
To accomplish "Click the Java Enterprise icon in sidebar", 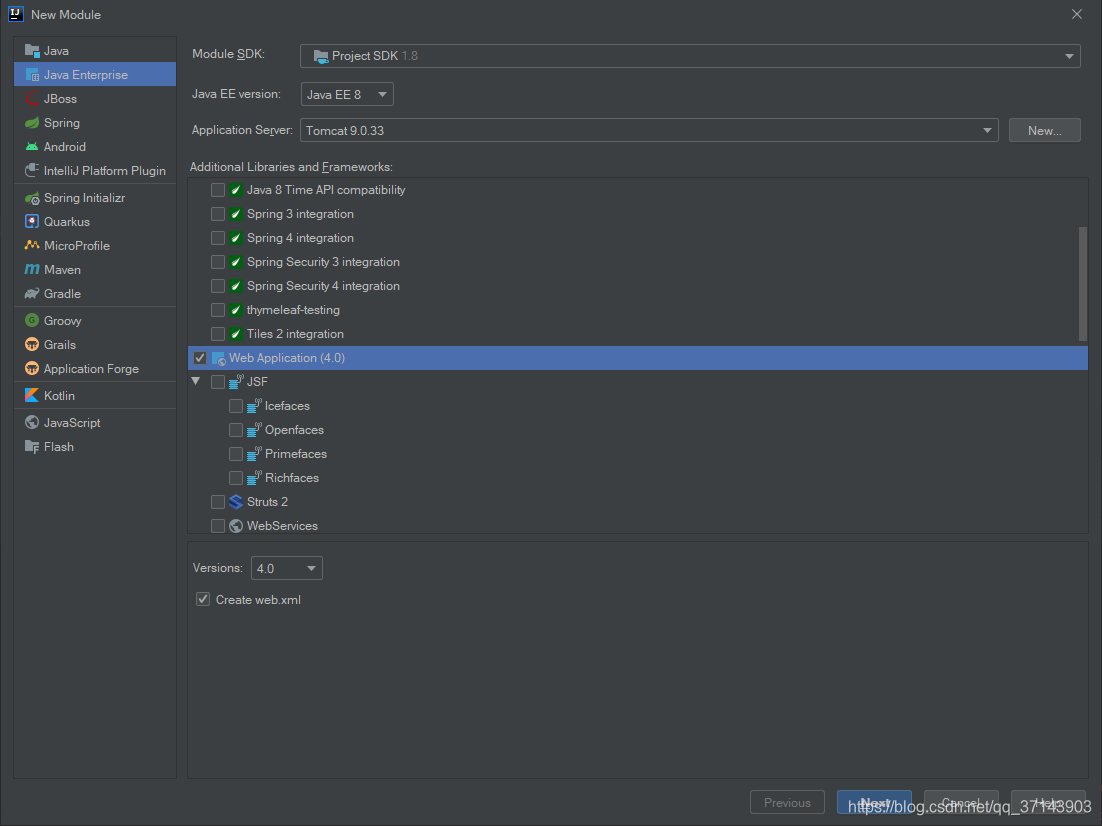I will point(32,75).
